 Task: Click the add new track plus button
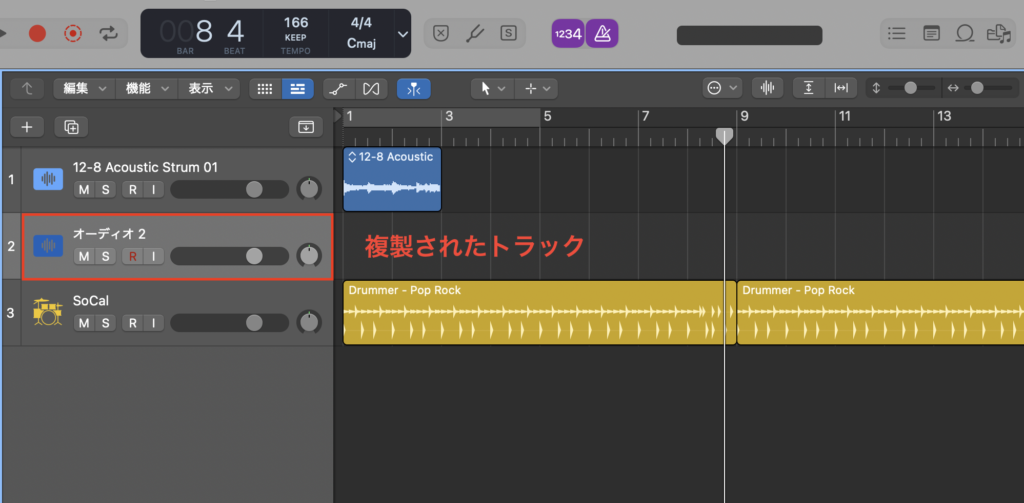27,126
